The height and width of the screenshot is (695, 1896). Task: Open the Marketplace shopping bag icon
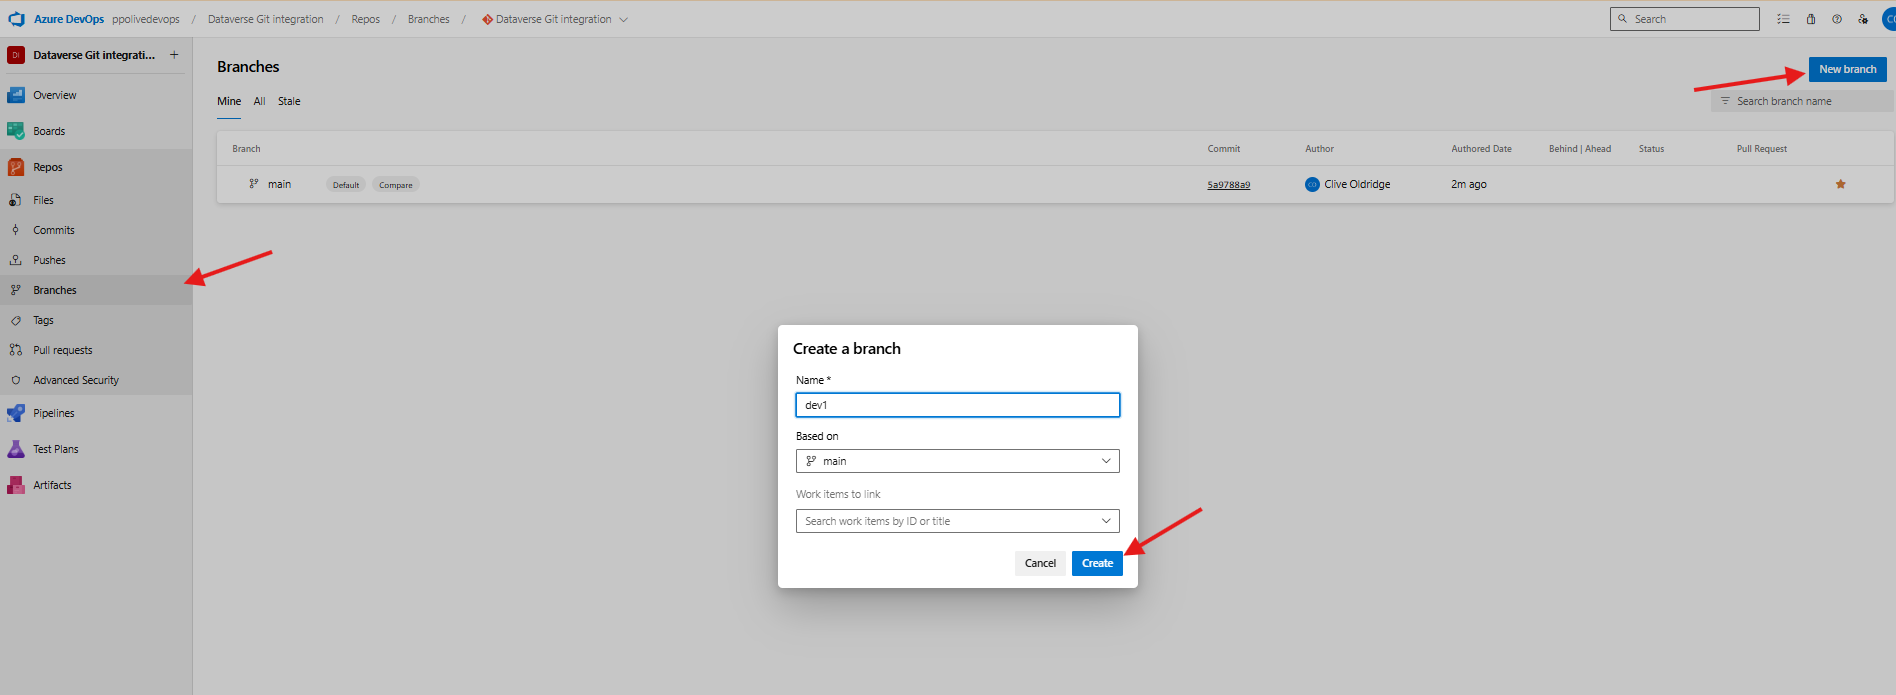[x=1810, y=19]
